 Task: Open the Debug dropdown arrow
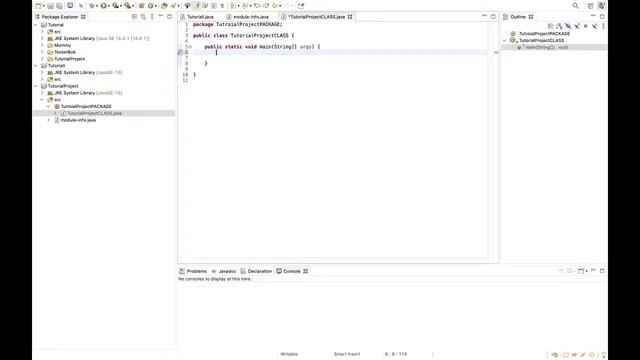pos(97,6)
